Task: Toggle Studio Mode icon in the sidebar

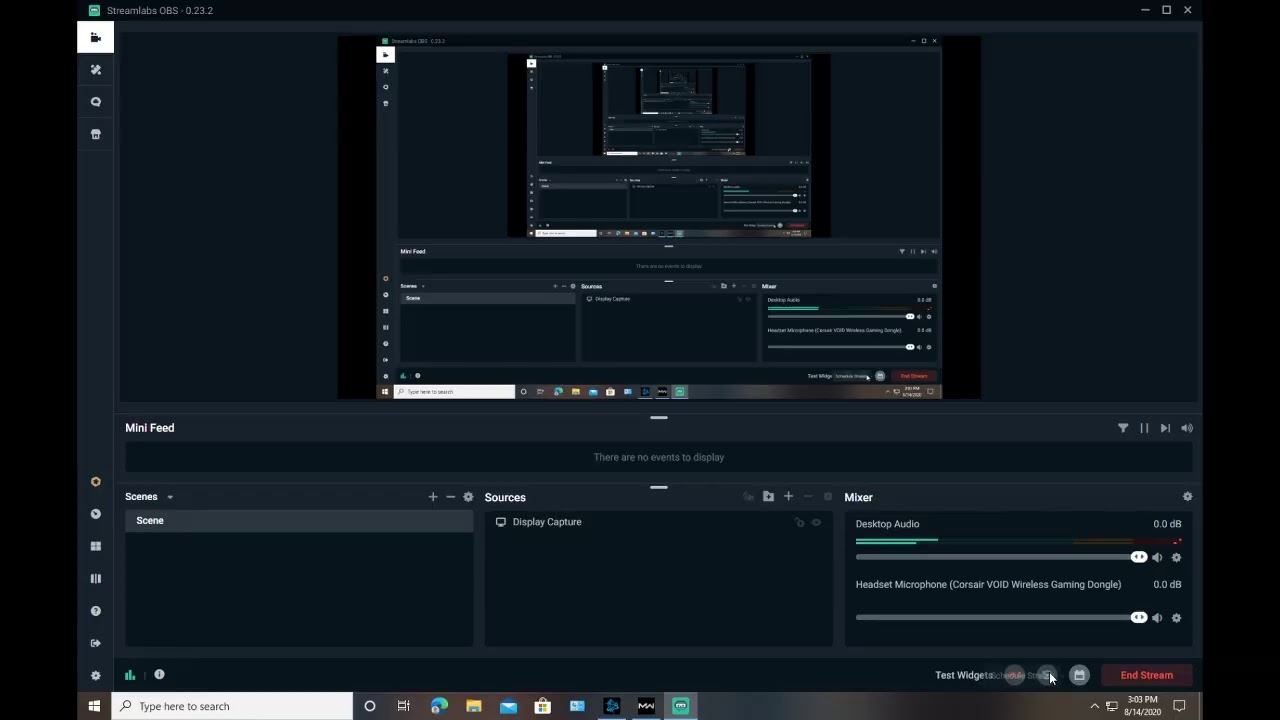Action: click(x=96, y=578)
